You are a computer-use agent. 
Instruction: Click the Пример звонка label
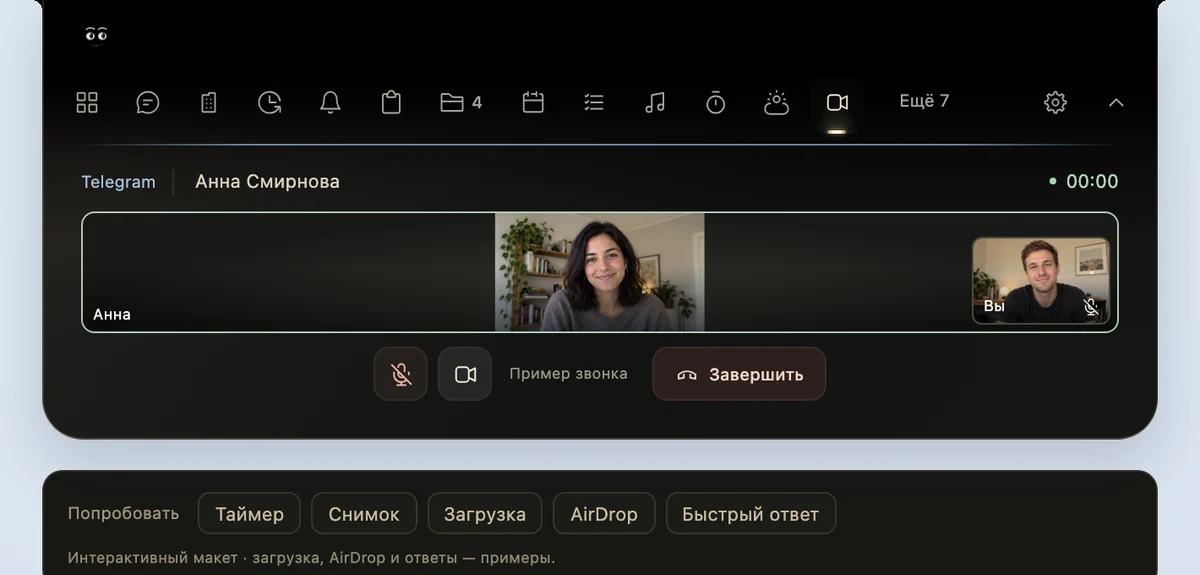click(568, 374)
